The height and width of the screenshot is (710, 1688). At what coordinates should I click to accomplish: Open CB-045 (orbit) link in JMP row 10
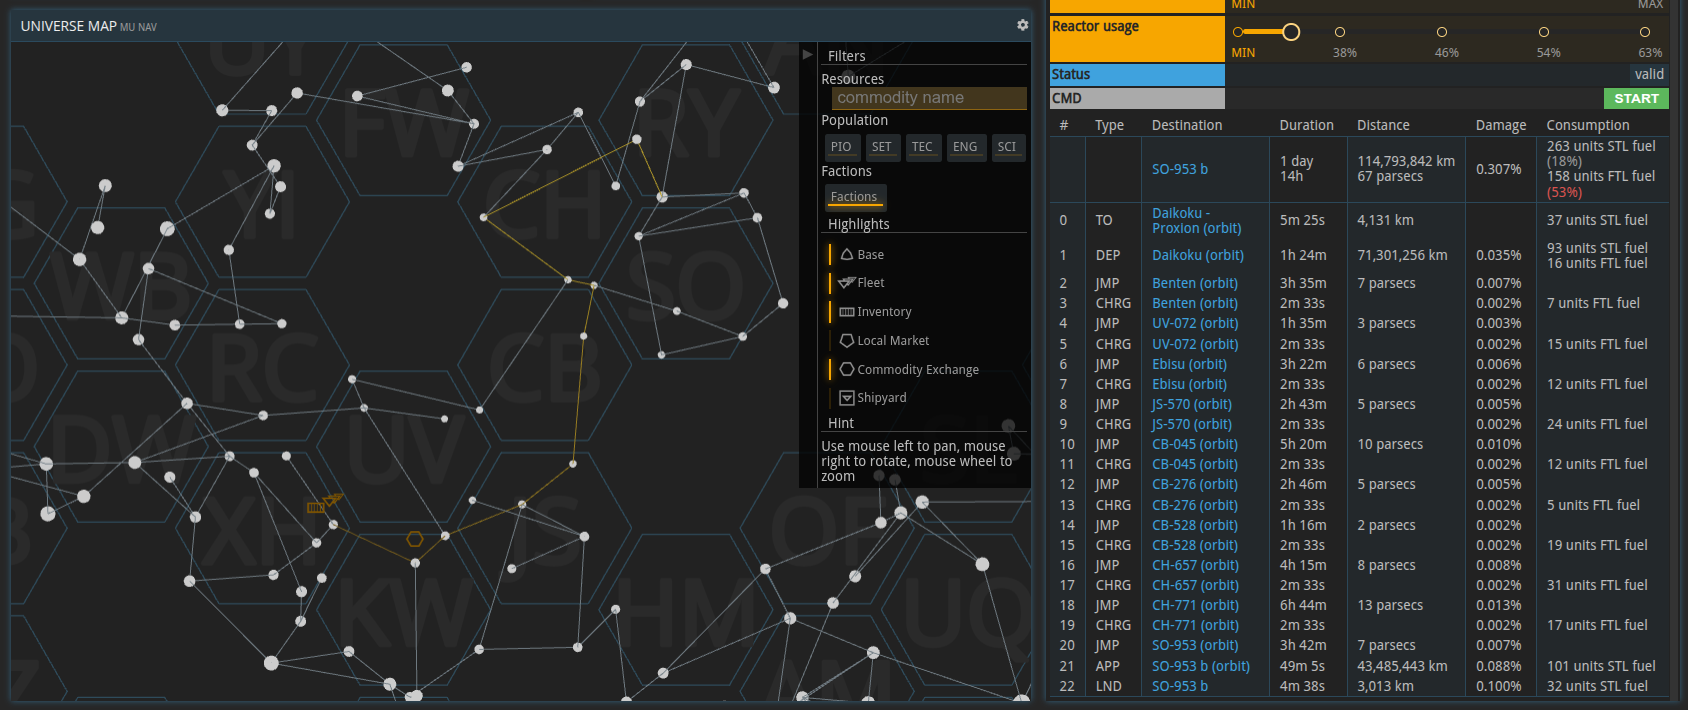[1195, 444]
